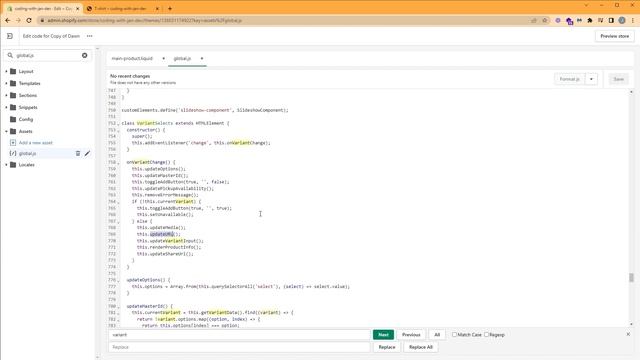Expand the Snippets folder

tap(6, 107)
